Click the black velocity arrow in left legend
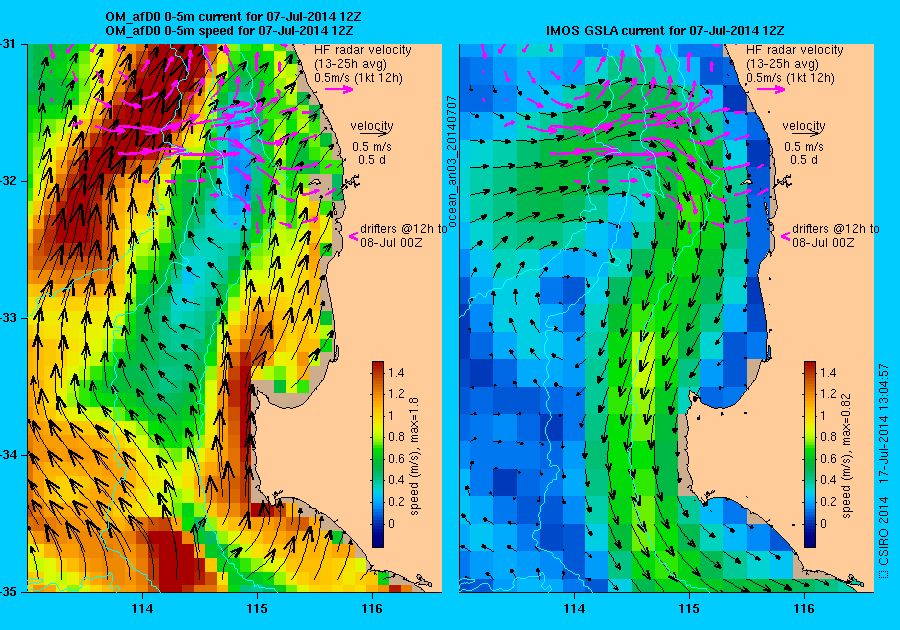900x630 pixels. (x=375, y=133)
